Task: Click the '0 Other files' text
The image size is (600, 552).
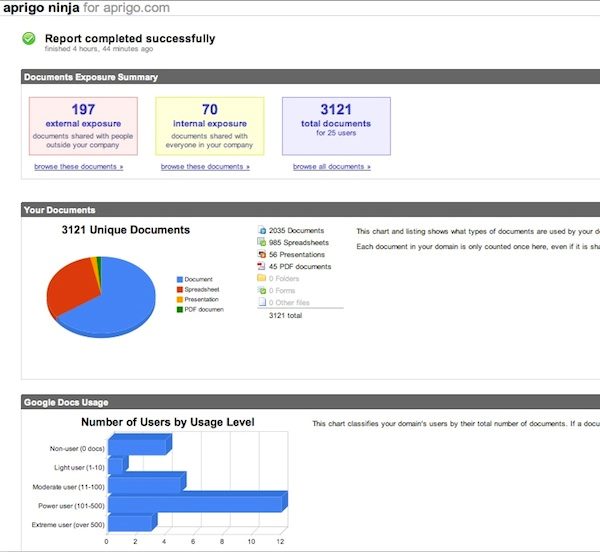Action: pos(289,303)
